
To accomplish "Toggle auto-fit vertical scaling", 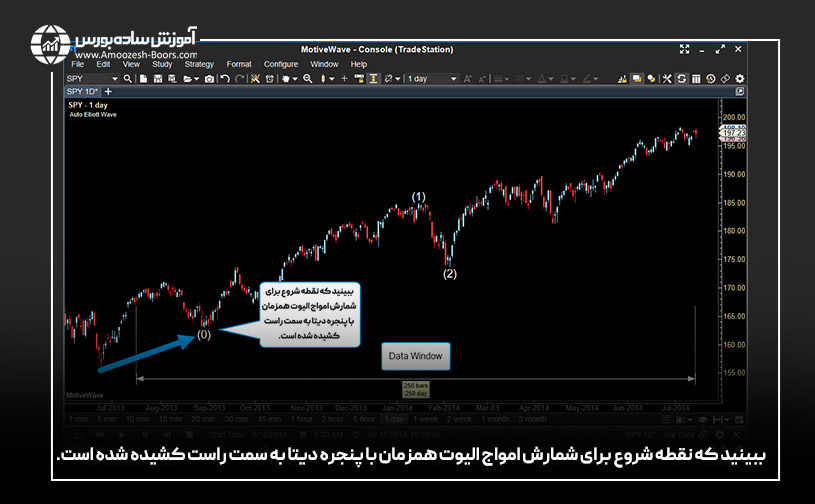I will [373, 78].
